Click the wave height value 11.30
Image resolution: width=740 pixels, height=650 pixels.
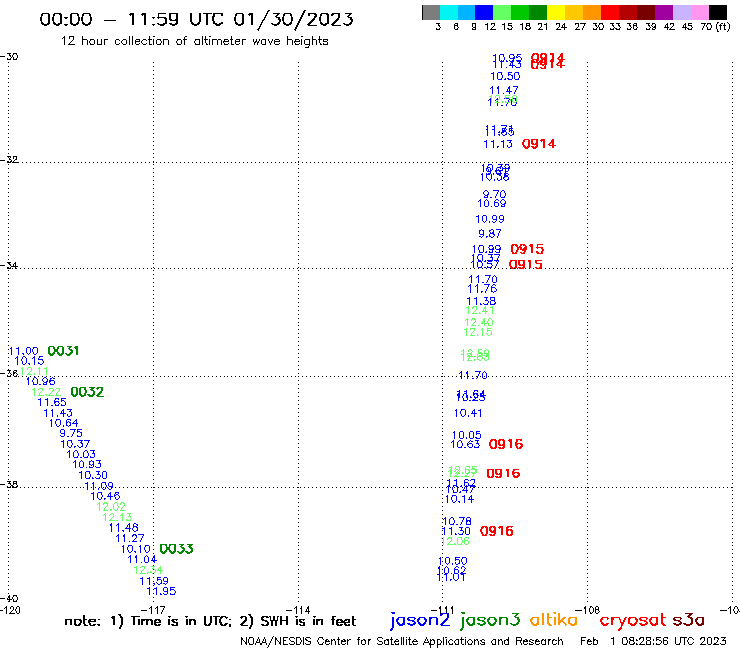pos(456,531)
